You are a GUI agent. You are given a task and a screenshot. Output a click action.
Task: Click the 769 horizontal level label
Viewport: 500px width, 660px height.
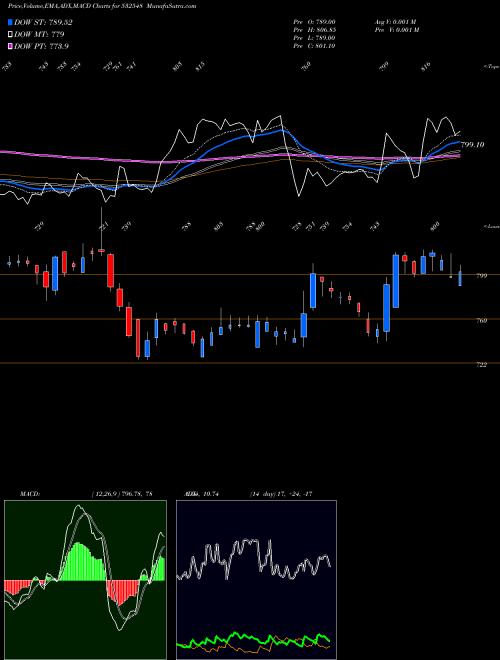click(481, 321)
